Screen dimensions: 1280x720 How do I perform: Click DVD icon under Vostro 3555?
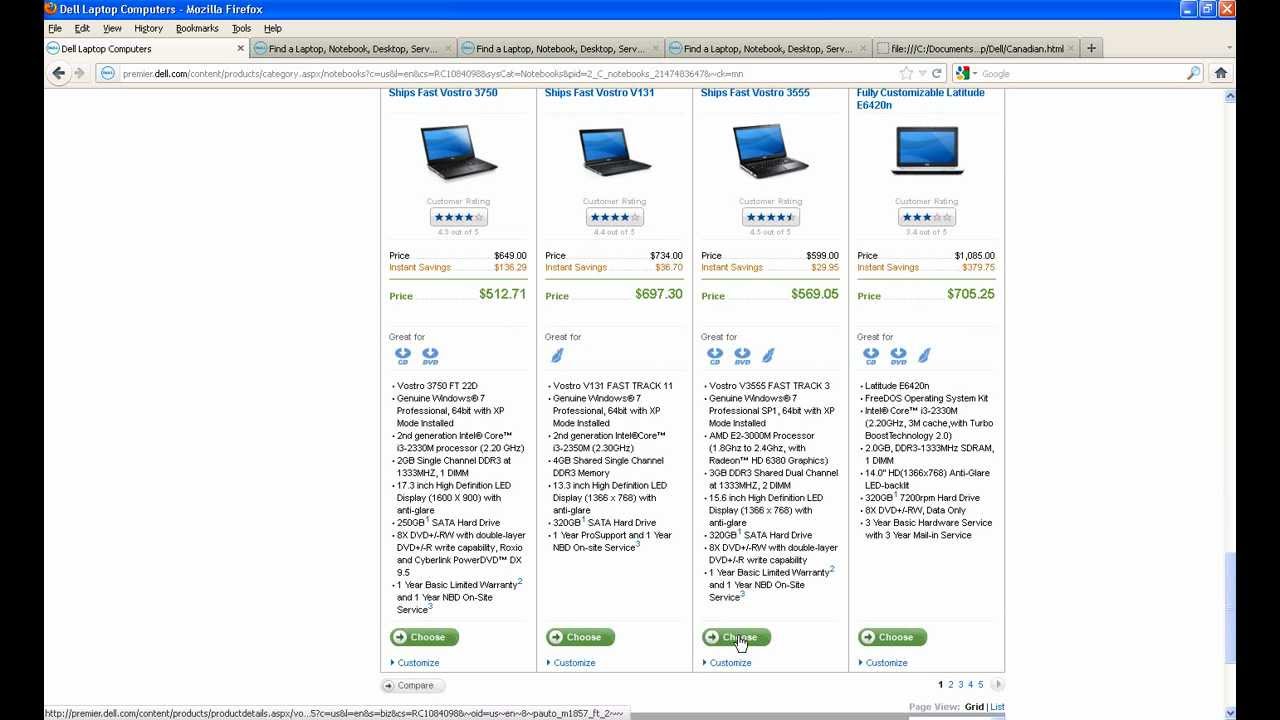coord(742,355)
